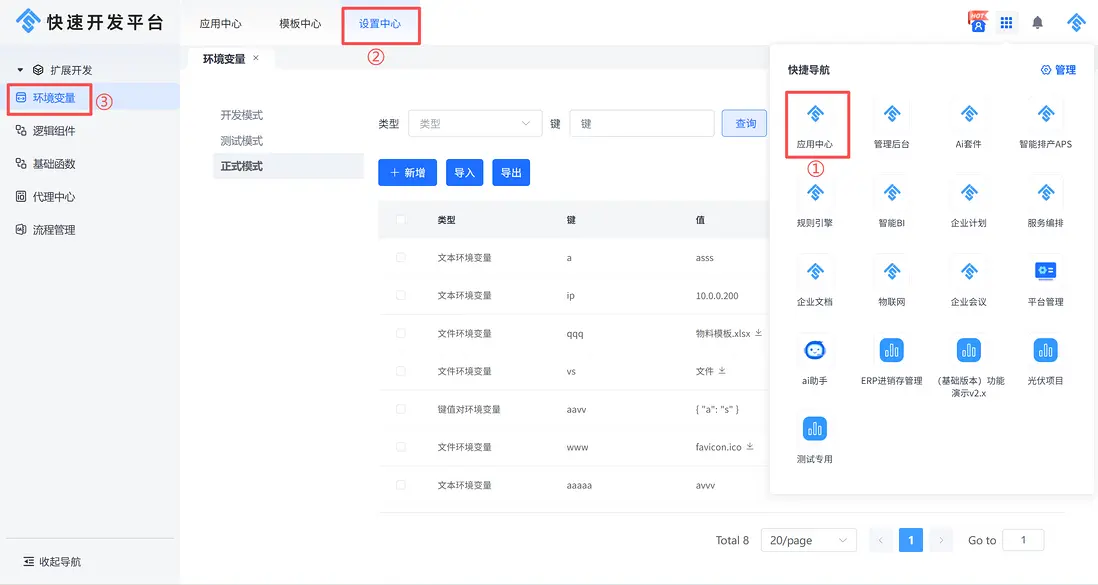Check the row with key www
The image size is (1098, 585).
(x=401, y=447)
